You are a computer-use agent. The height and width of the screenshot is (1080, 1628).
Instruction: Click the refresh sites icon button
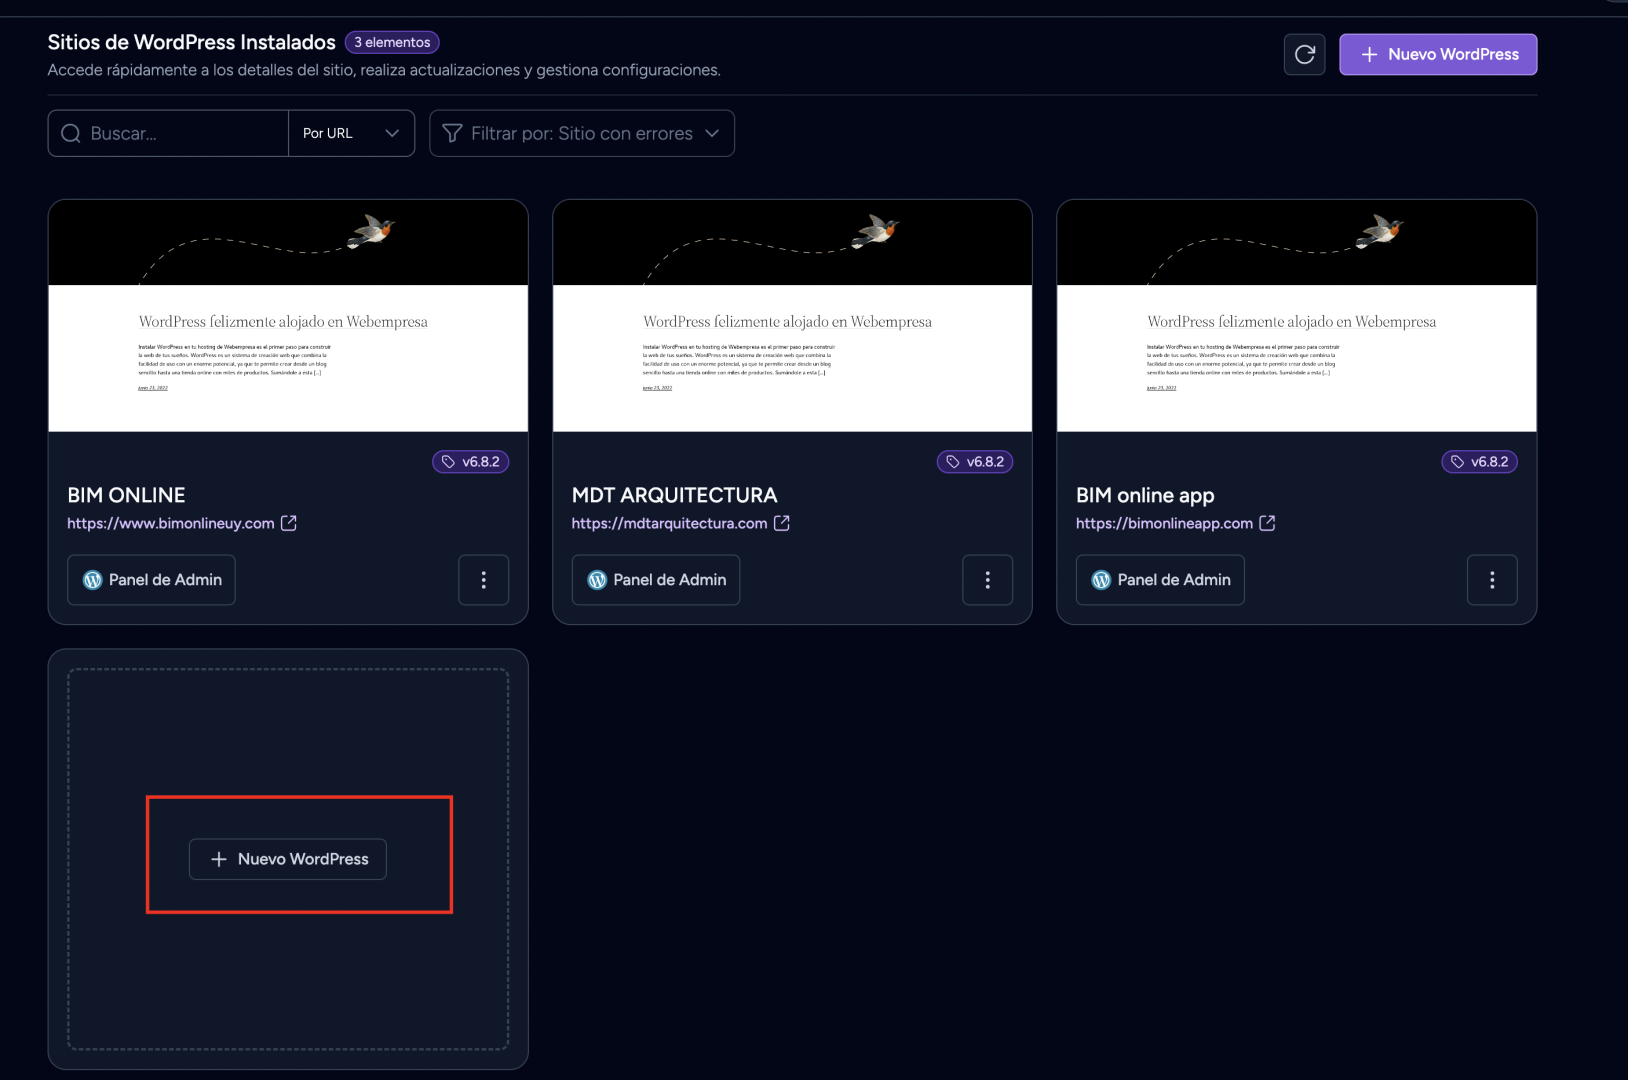click(1304, 54)
